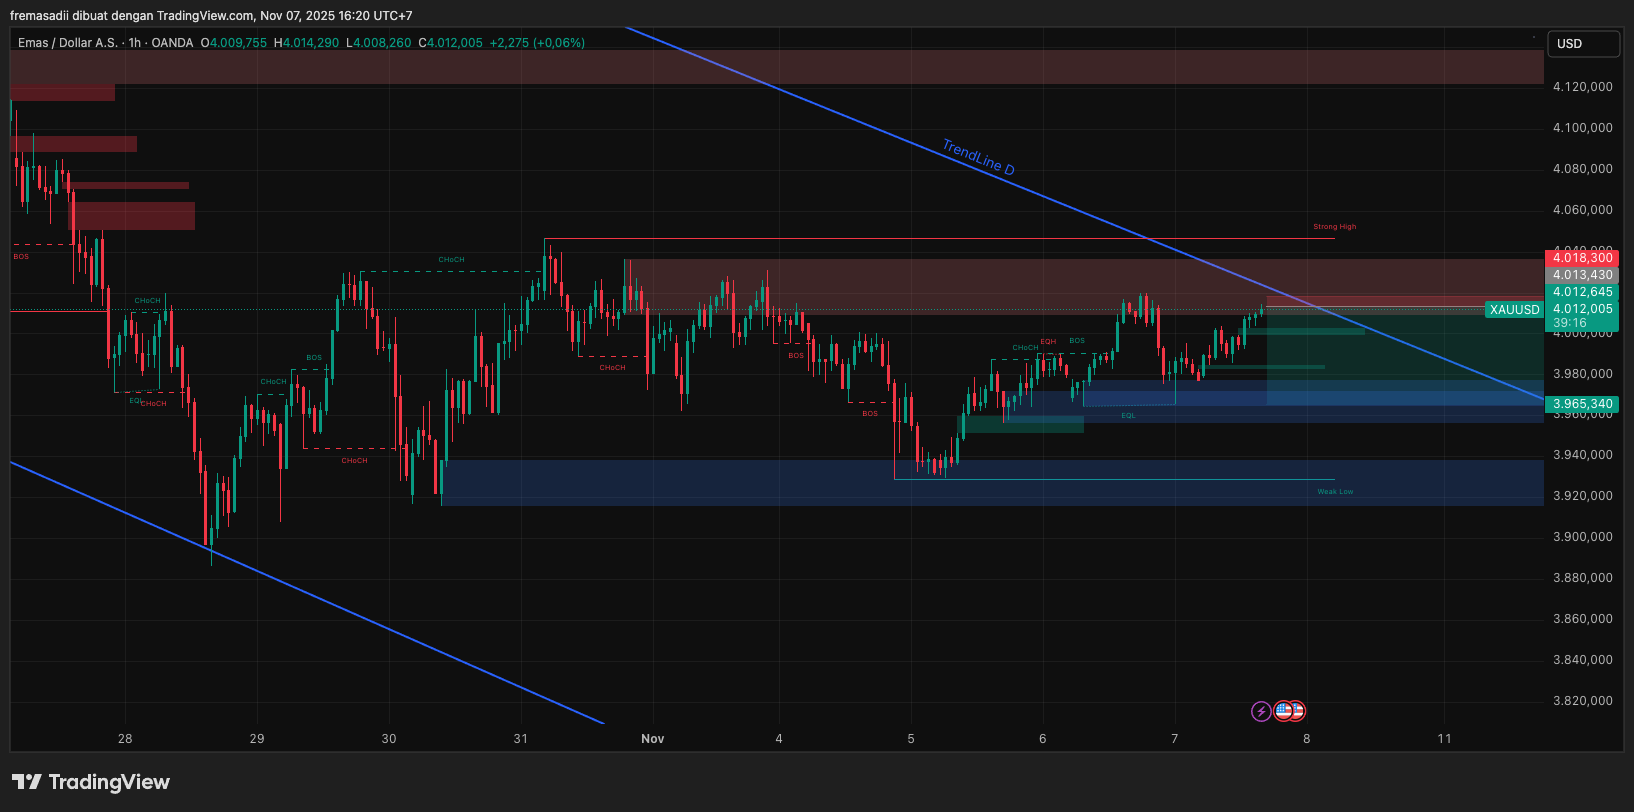Viewport: 1634px width, 812px height.
Task: Click the Emas / Dollar A.S. symbol title
Action: (x=67, y=43)
